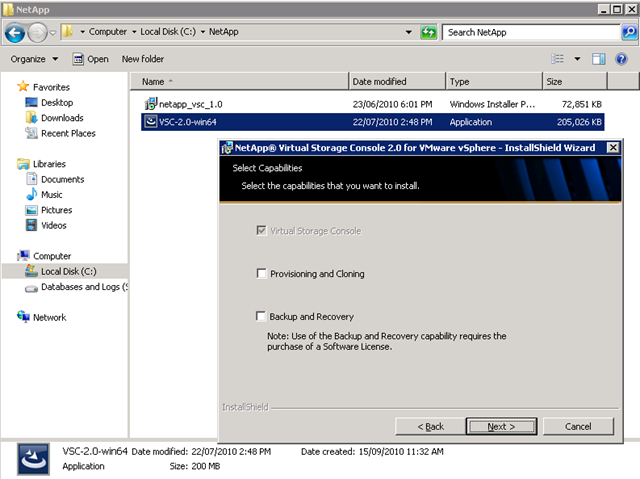Toggle the preview pane icon
Viewport: 640px width, 479px height.
(x=598, y=59)
